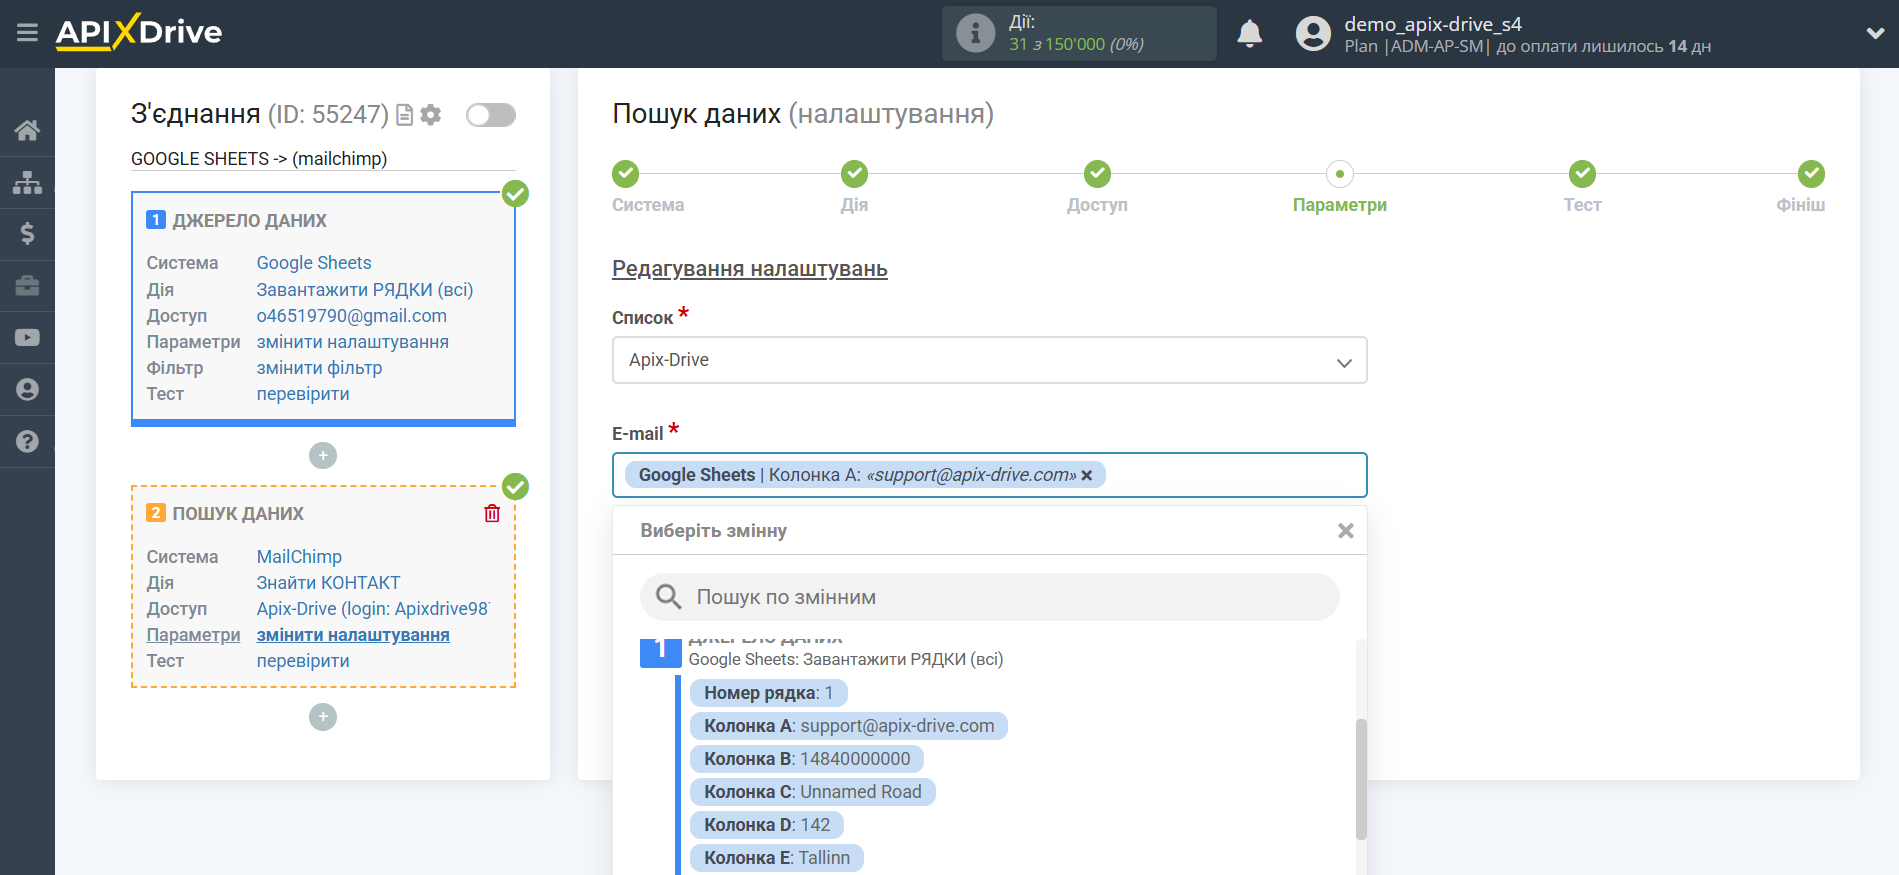Click the user avatar icon

click(x=1313, y=34)
